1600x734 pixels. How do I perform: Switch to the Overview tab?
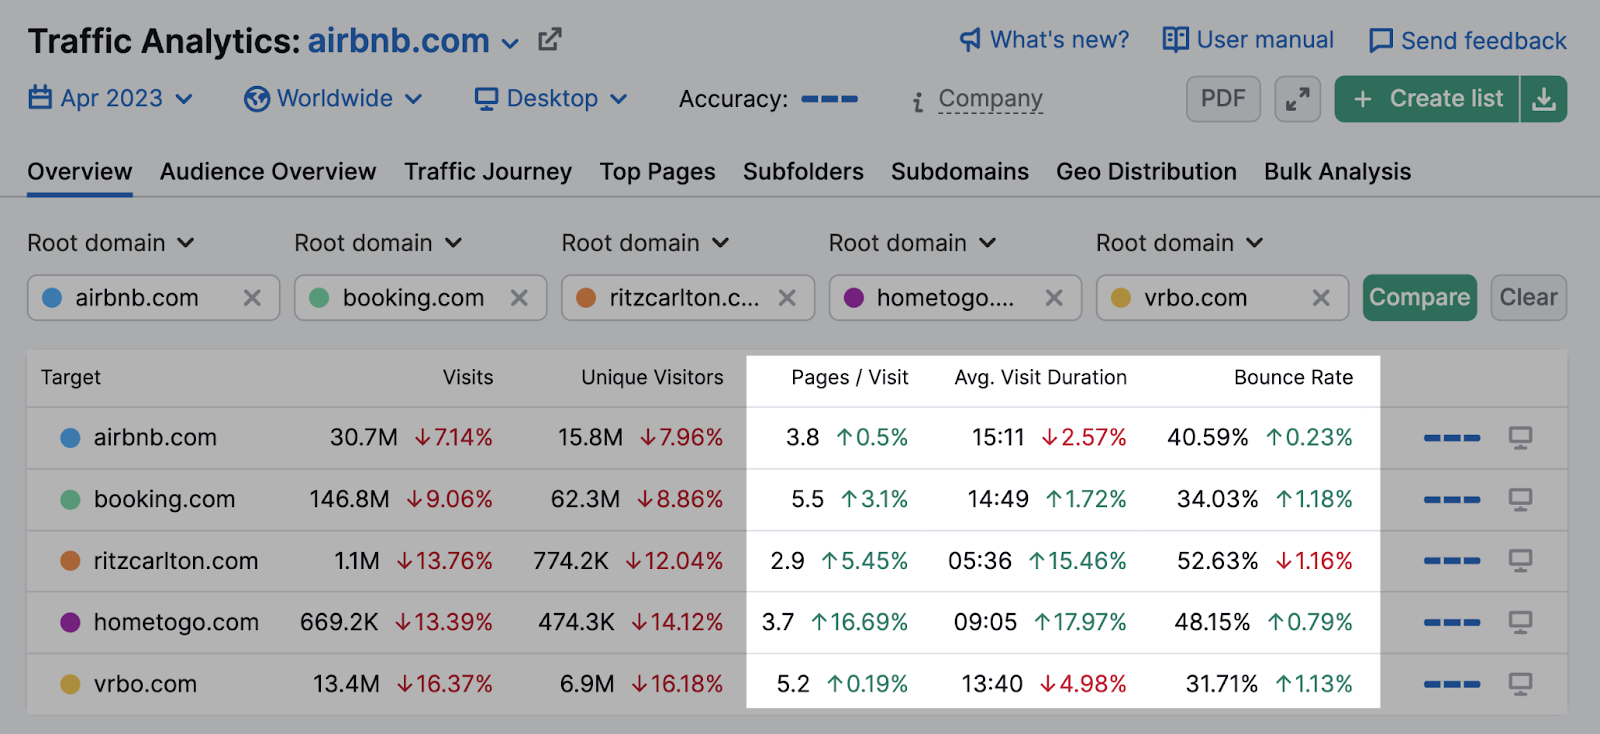click(x=80, y=172)
